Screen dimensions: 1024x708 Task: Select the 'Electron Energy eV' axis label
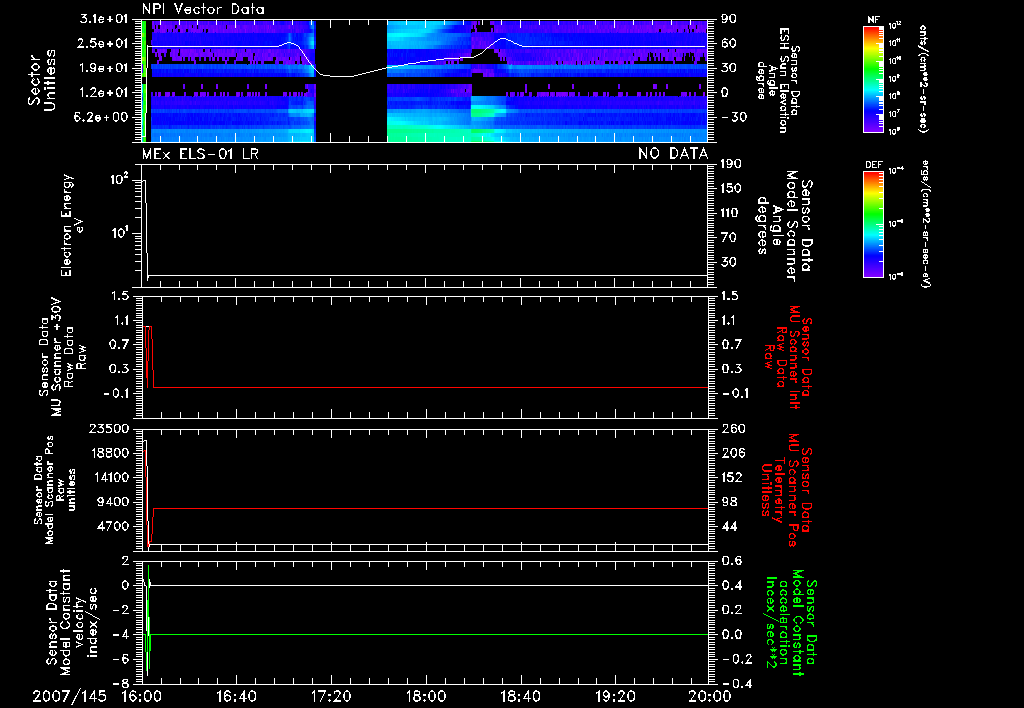pos(72,225)
